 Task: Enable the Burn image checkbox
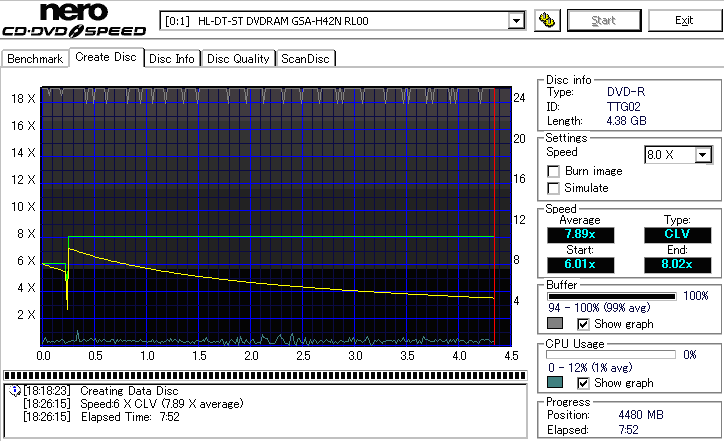point(553,171)
